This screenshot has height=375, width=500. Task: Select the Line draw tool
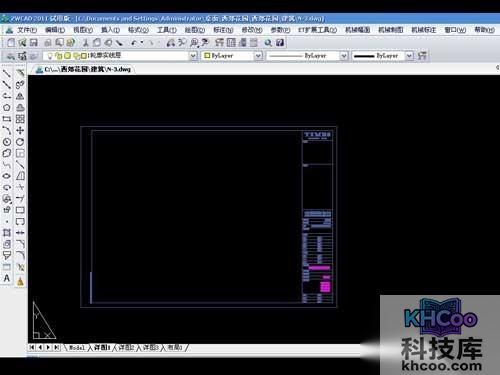7,73
